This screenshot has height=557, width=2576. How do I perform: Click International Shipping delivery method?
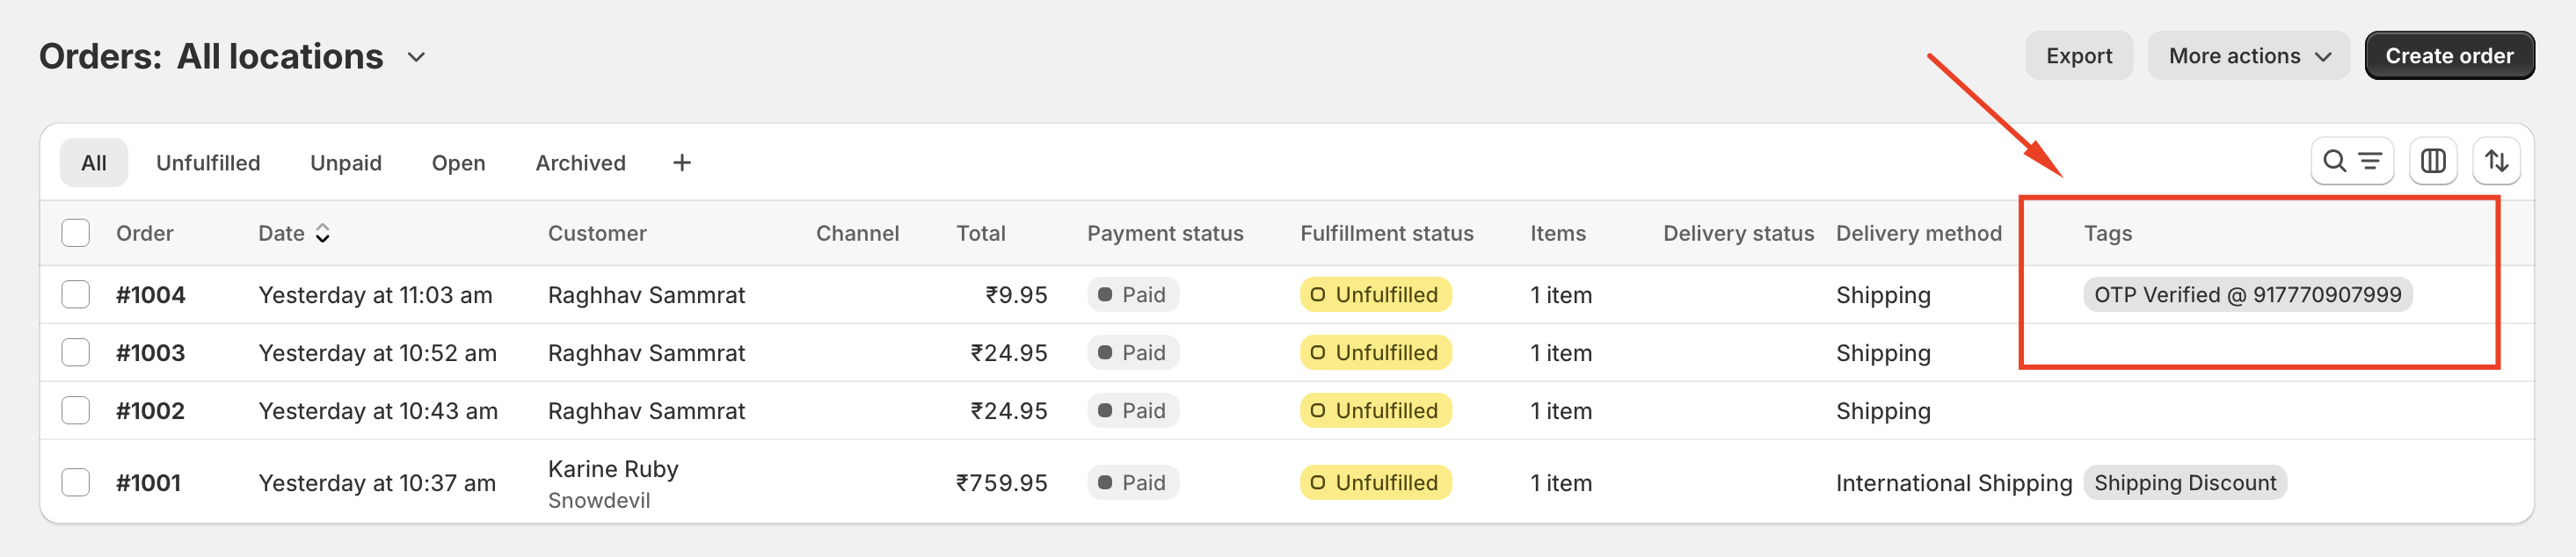1953,483
